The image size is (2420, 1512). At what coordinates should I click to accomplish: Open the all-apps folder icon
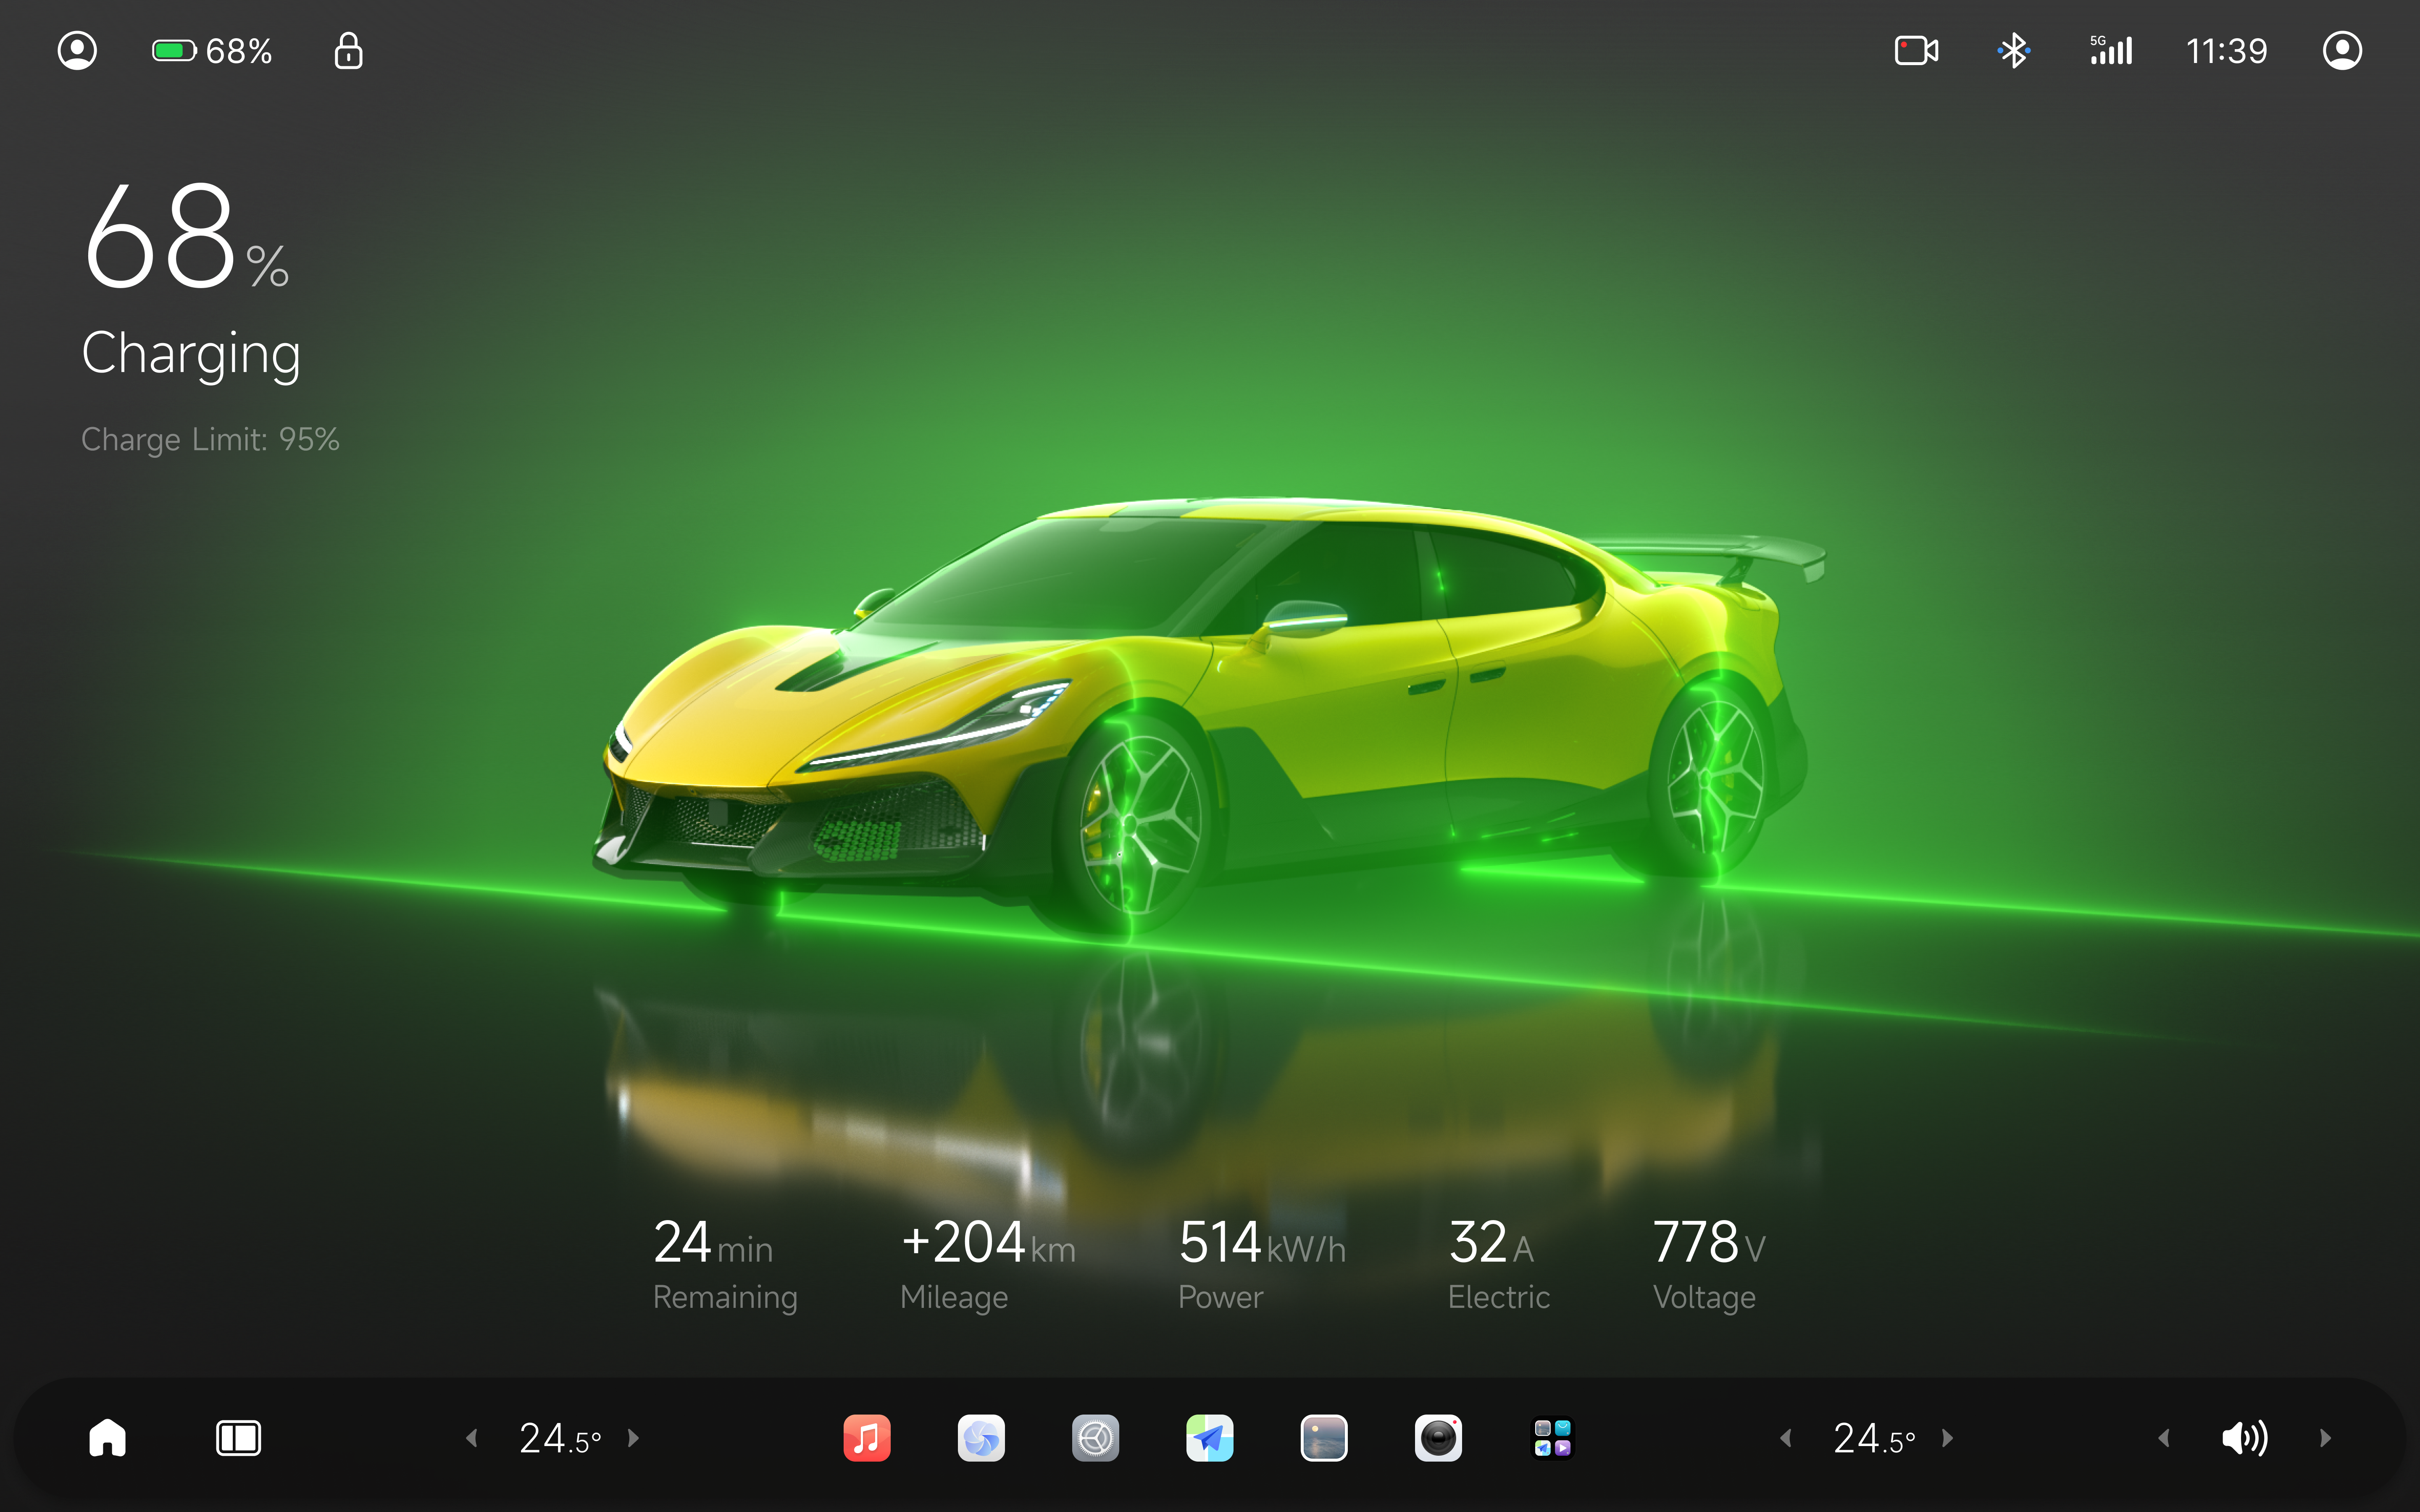coord(1552,1438)
